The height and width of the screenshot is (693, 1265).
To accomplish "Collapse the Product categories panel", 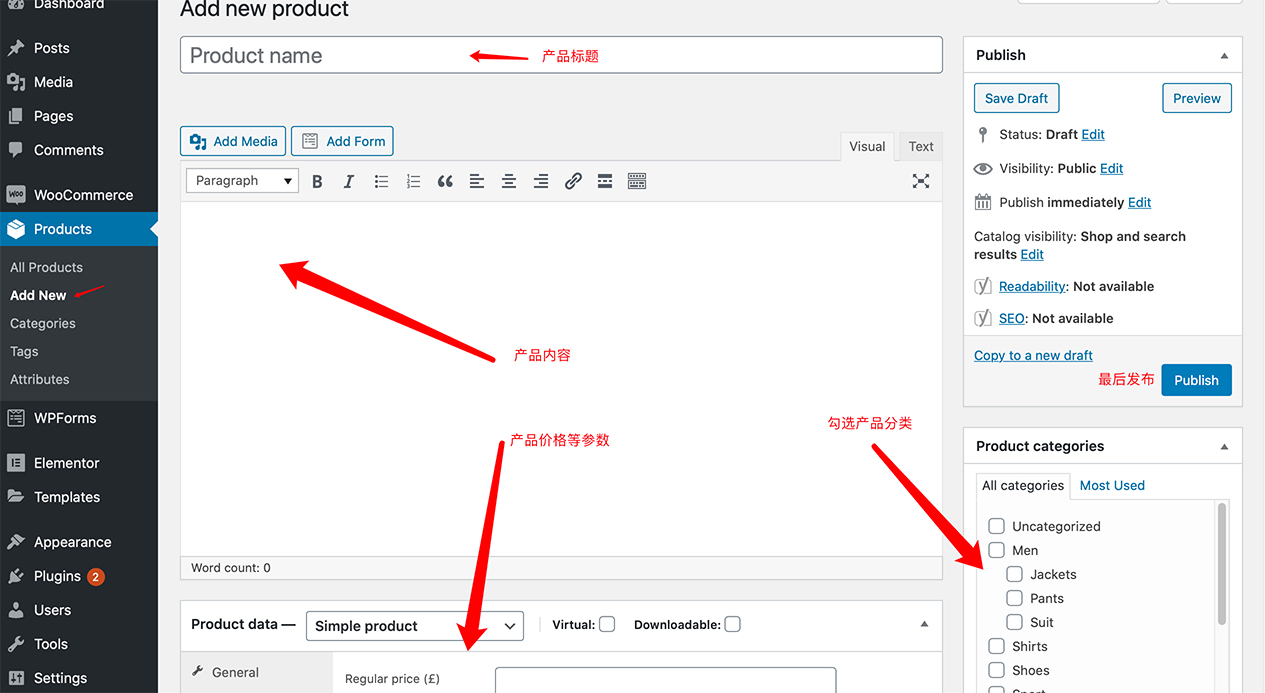I will coord(1225,447).
